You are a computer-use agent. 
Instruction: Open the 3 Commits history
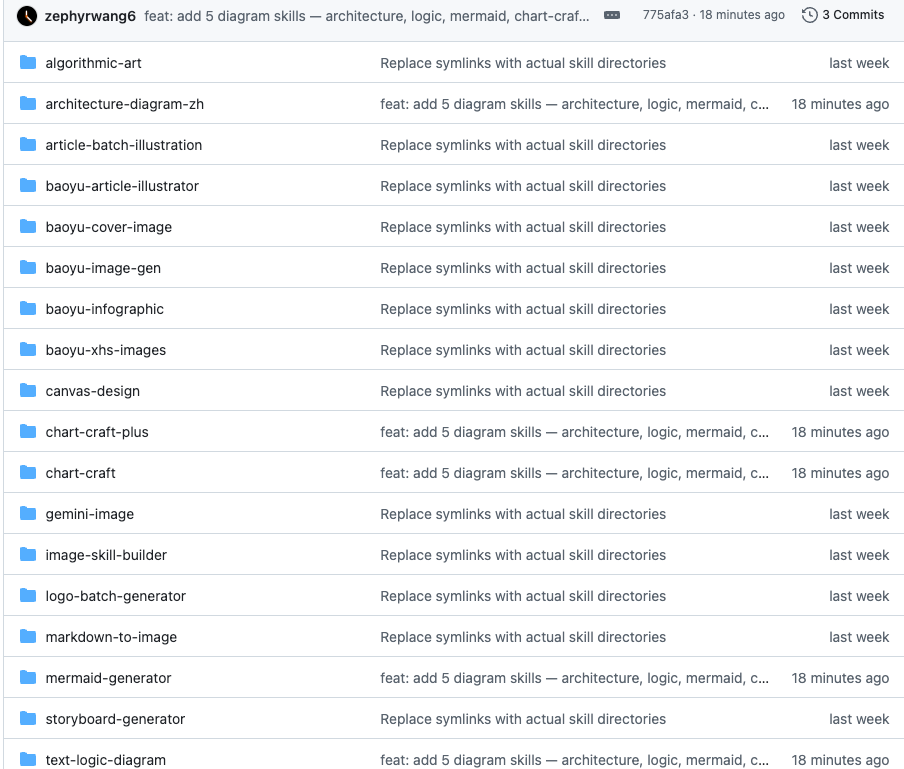(843, 16)
